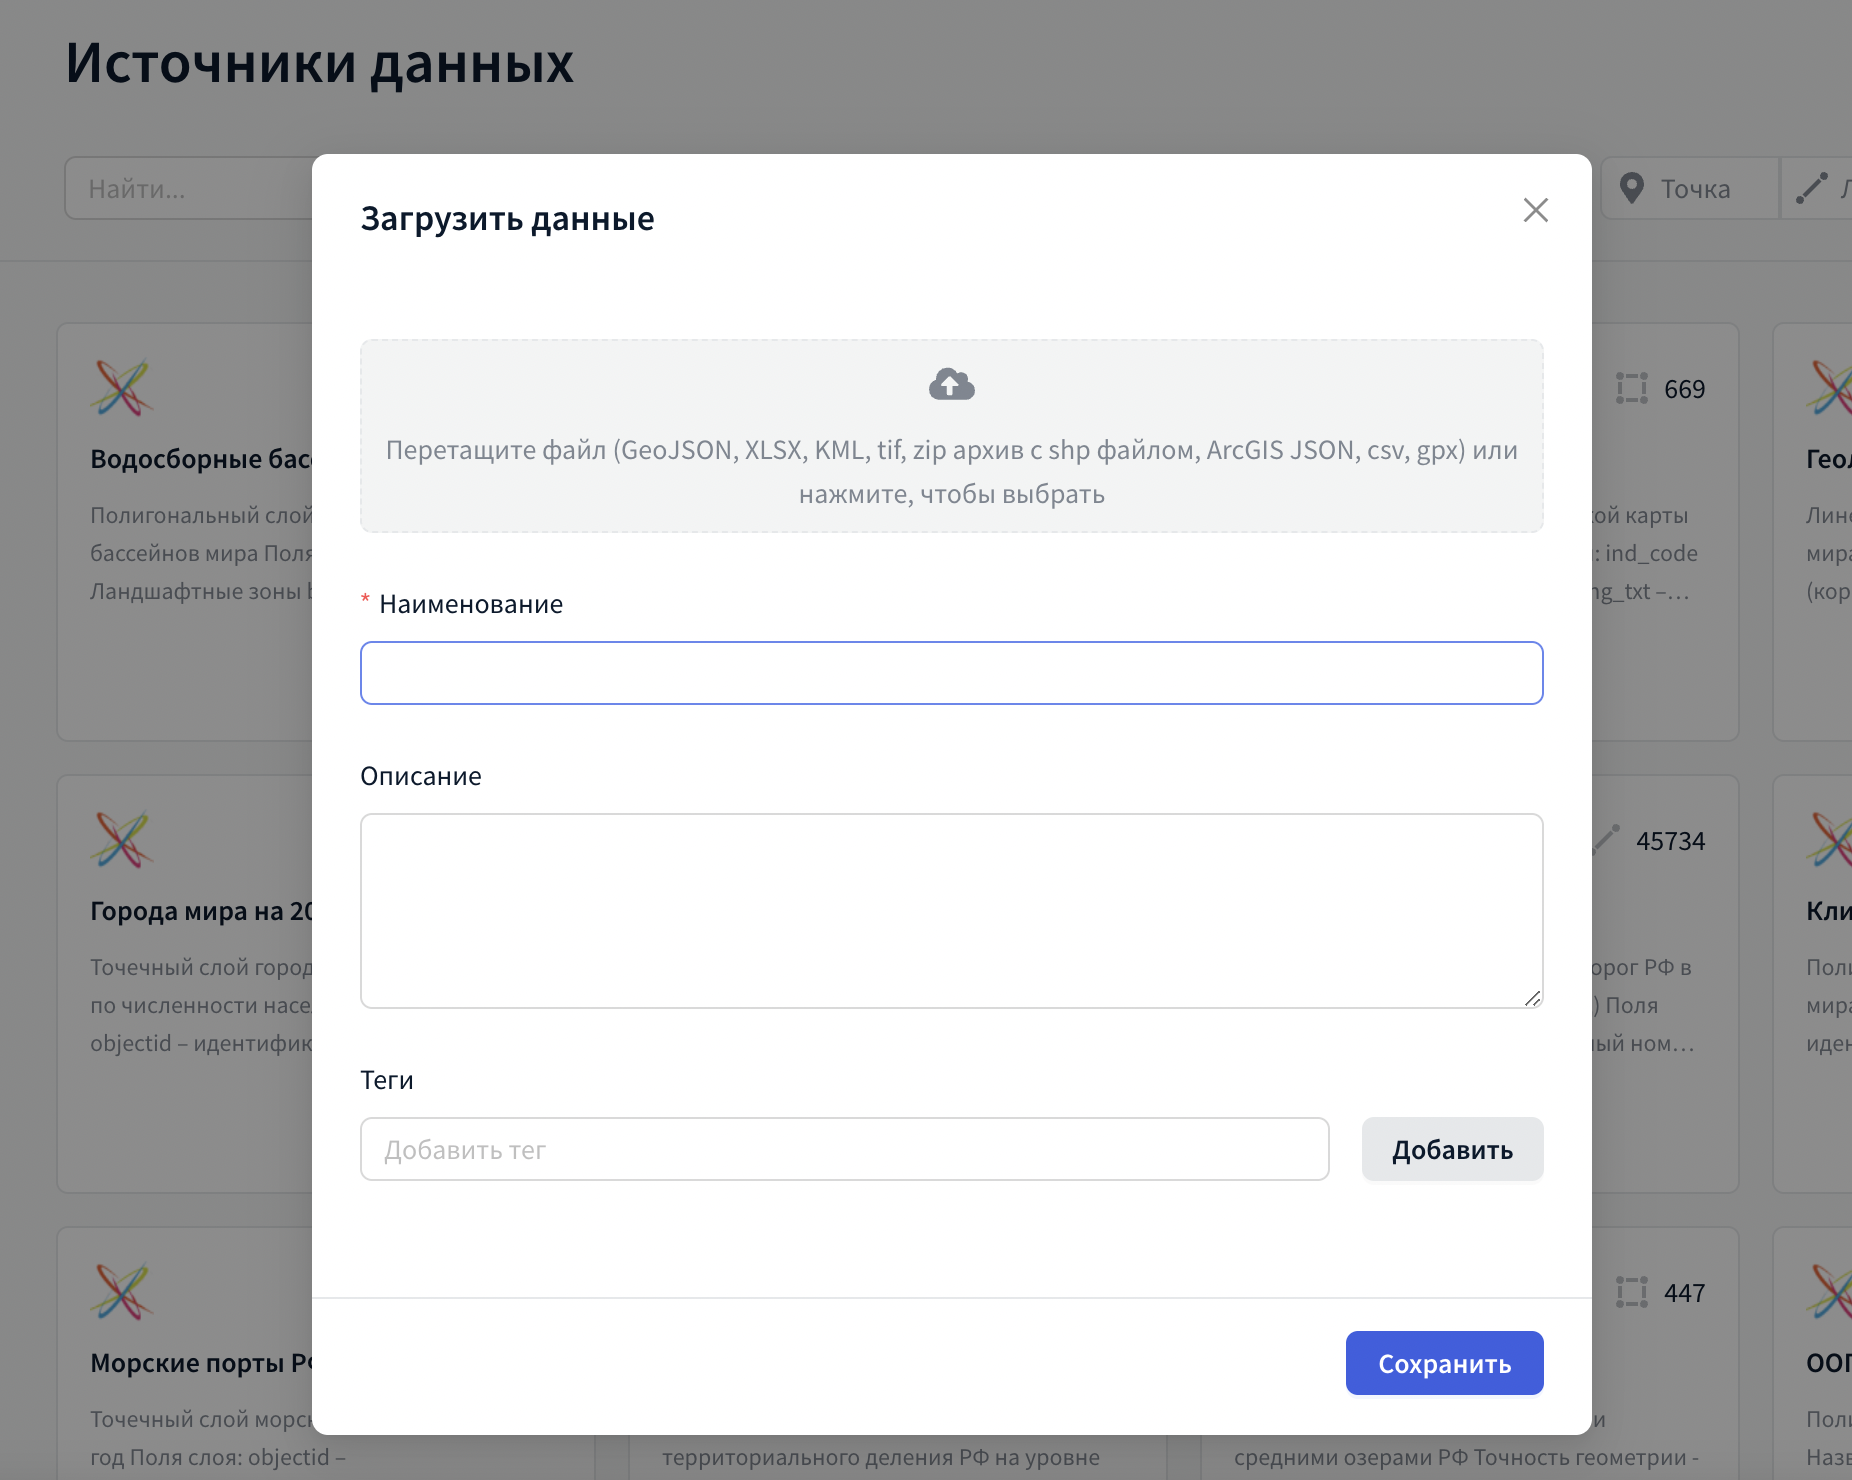Click the polygon icon beside 669
Viewport: 1852px width, 1480px height.
point(1631,388)
